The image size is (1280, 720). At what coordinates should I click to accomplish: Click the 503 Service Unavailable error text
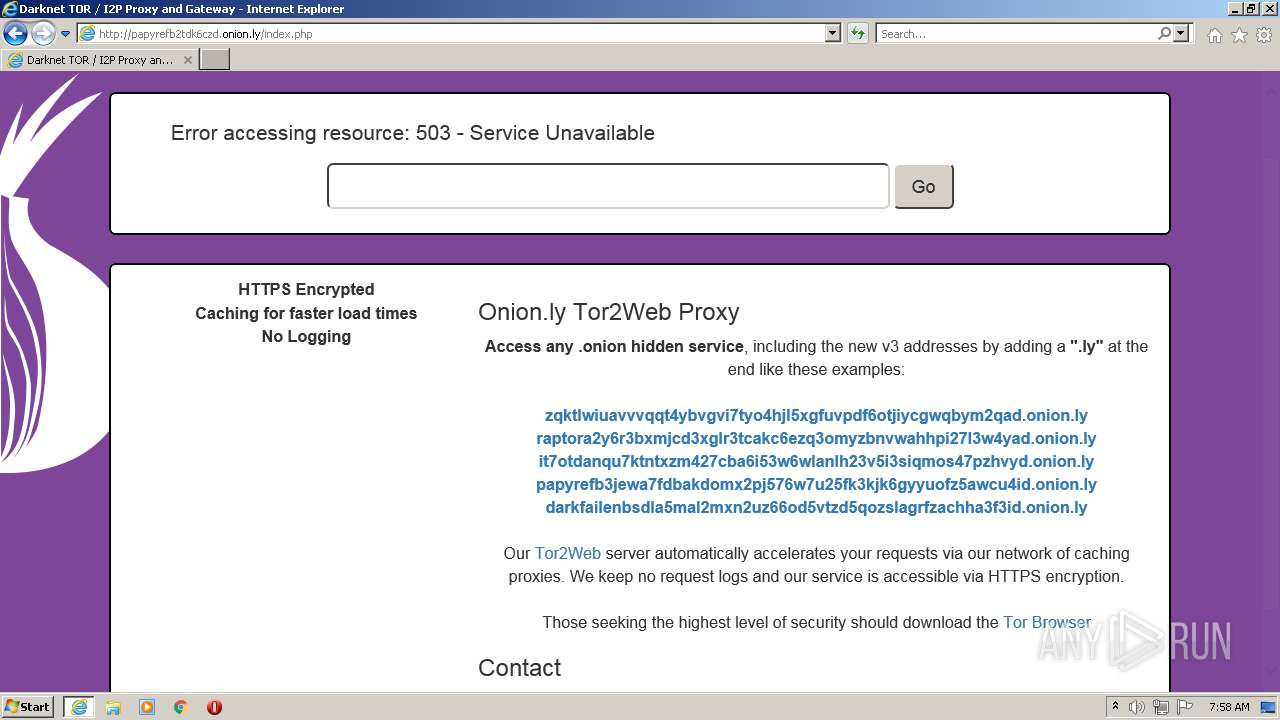tap(413, 133)
